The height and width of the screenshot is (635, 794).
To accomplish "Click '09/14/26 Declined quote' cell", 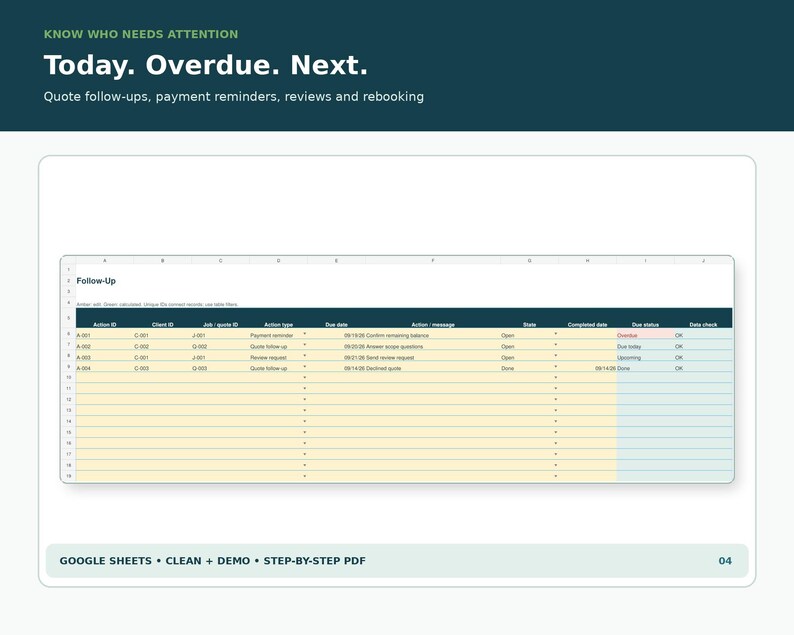I will [x=372, y=368].
